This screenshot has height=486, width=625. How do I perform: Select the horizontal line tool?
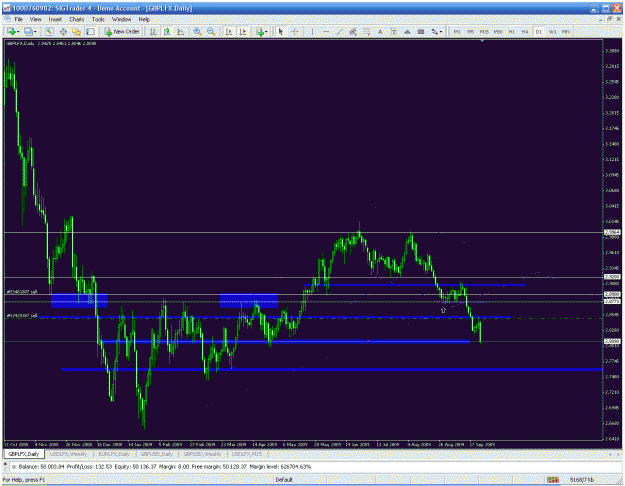326,31
